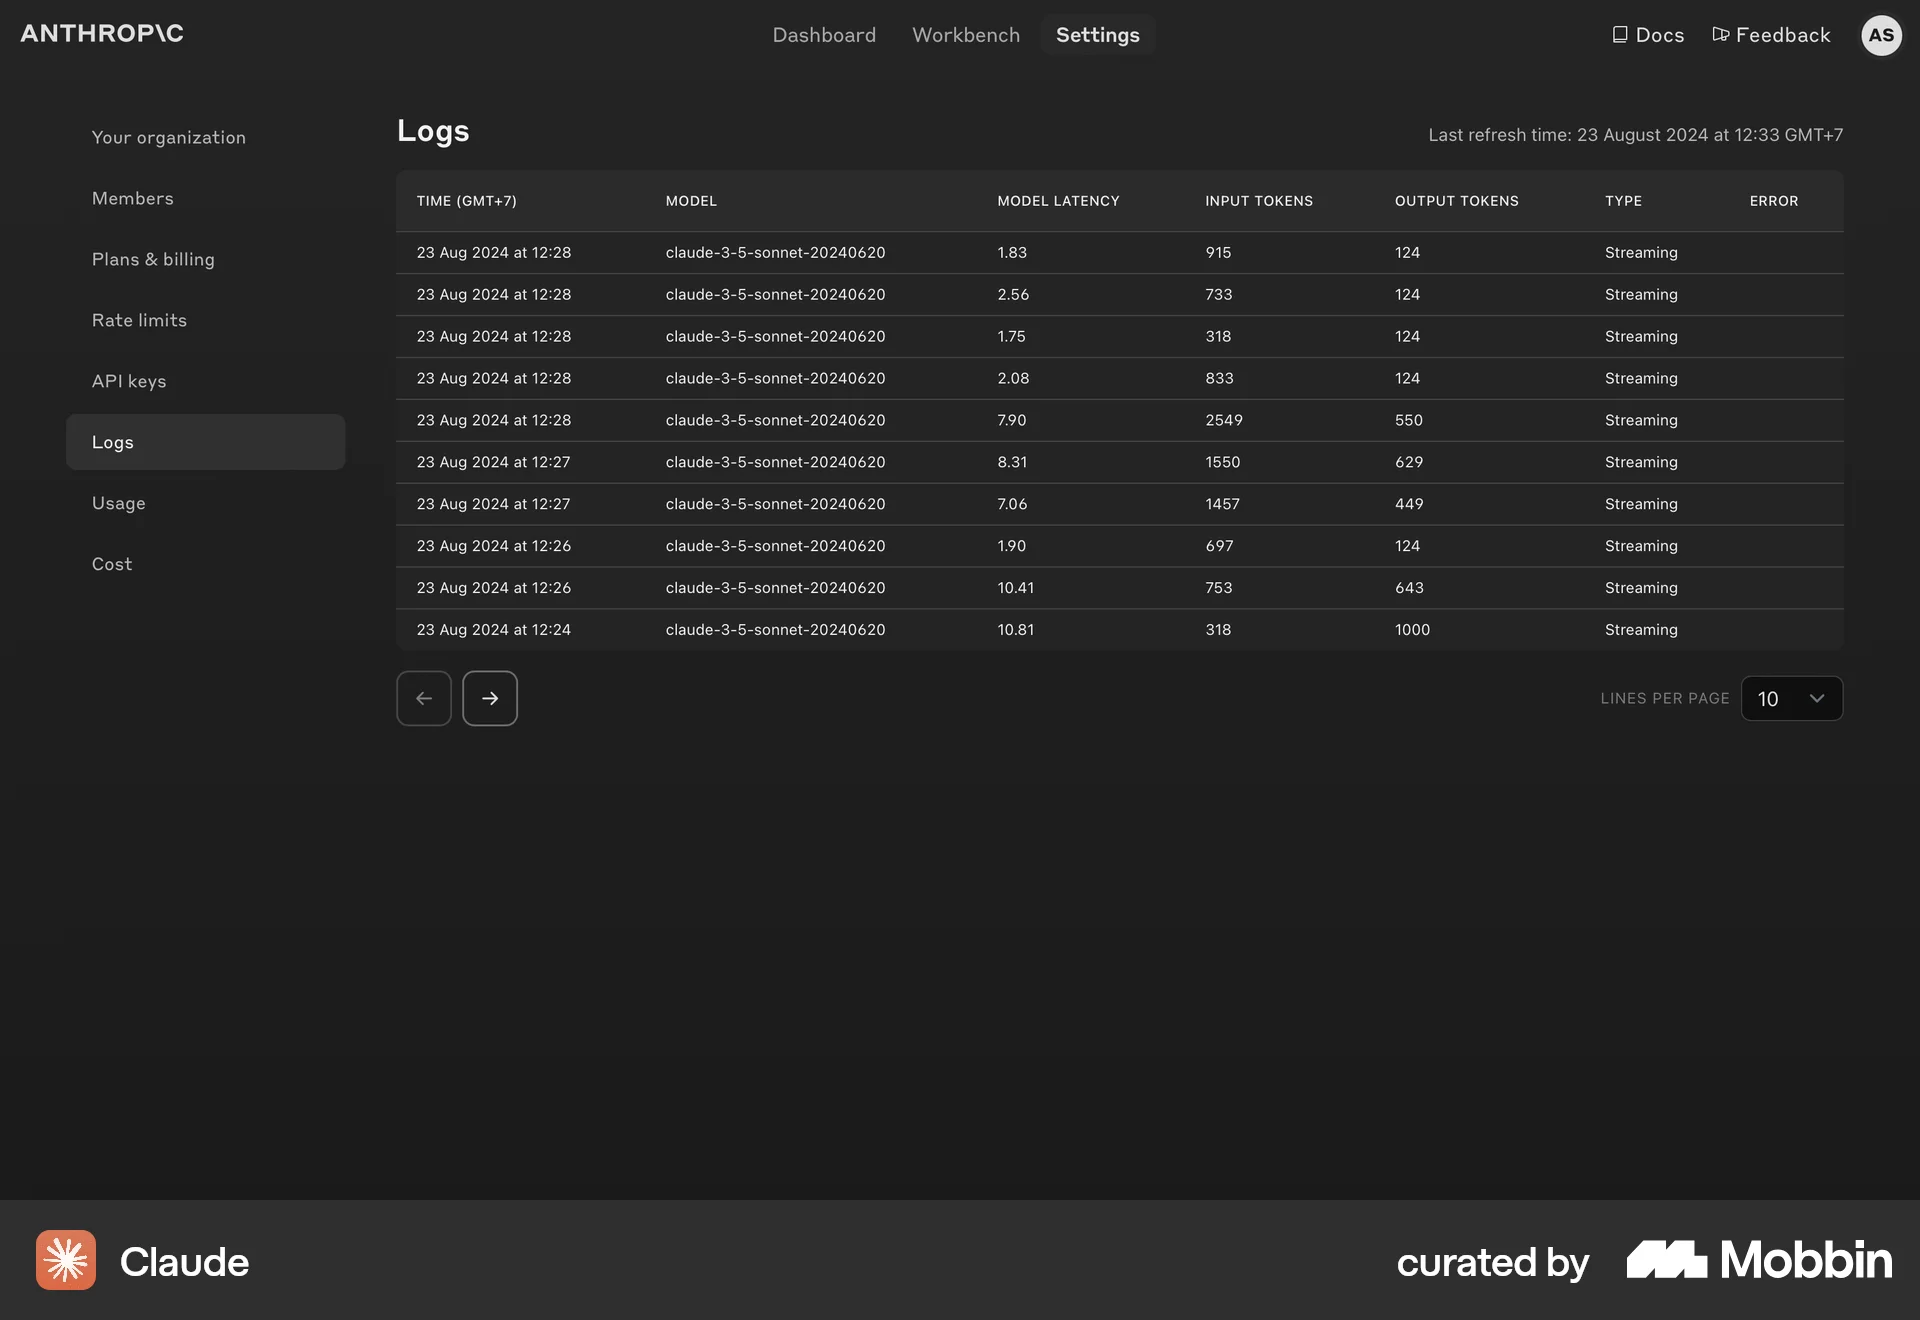This screenshot has width=1920, height=1320.
Task: Click the Claude asterisk logo at the bottom
Action: (x=65, y=1259)
